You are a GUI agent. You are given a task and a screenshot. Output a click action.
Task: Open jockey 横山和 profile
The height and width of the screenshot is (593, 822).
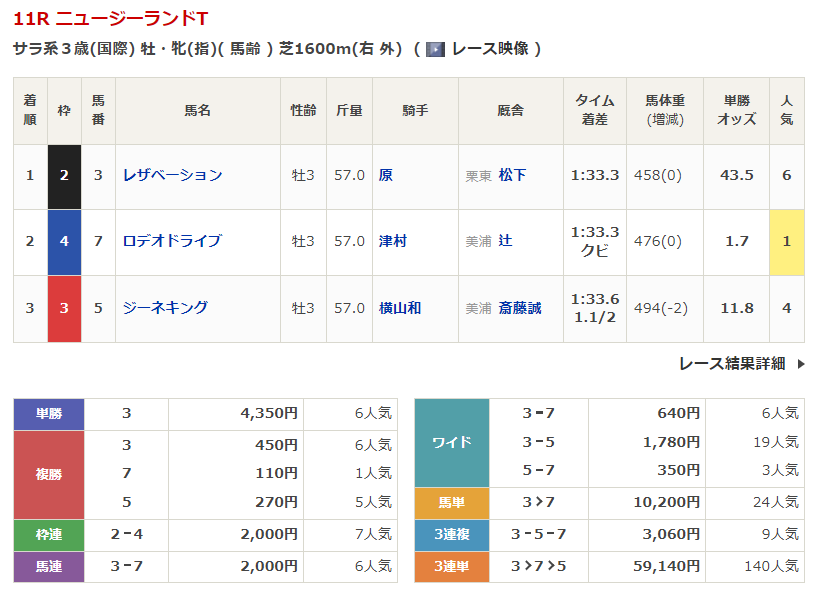click(400, 308)
